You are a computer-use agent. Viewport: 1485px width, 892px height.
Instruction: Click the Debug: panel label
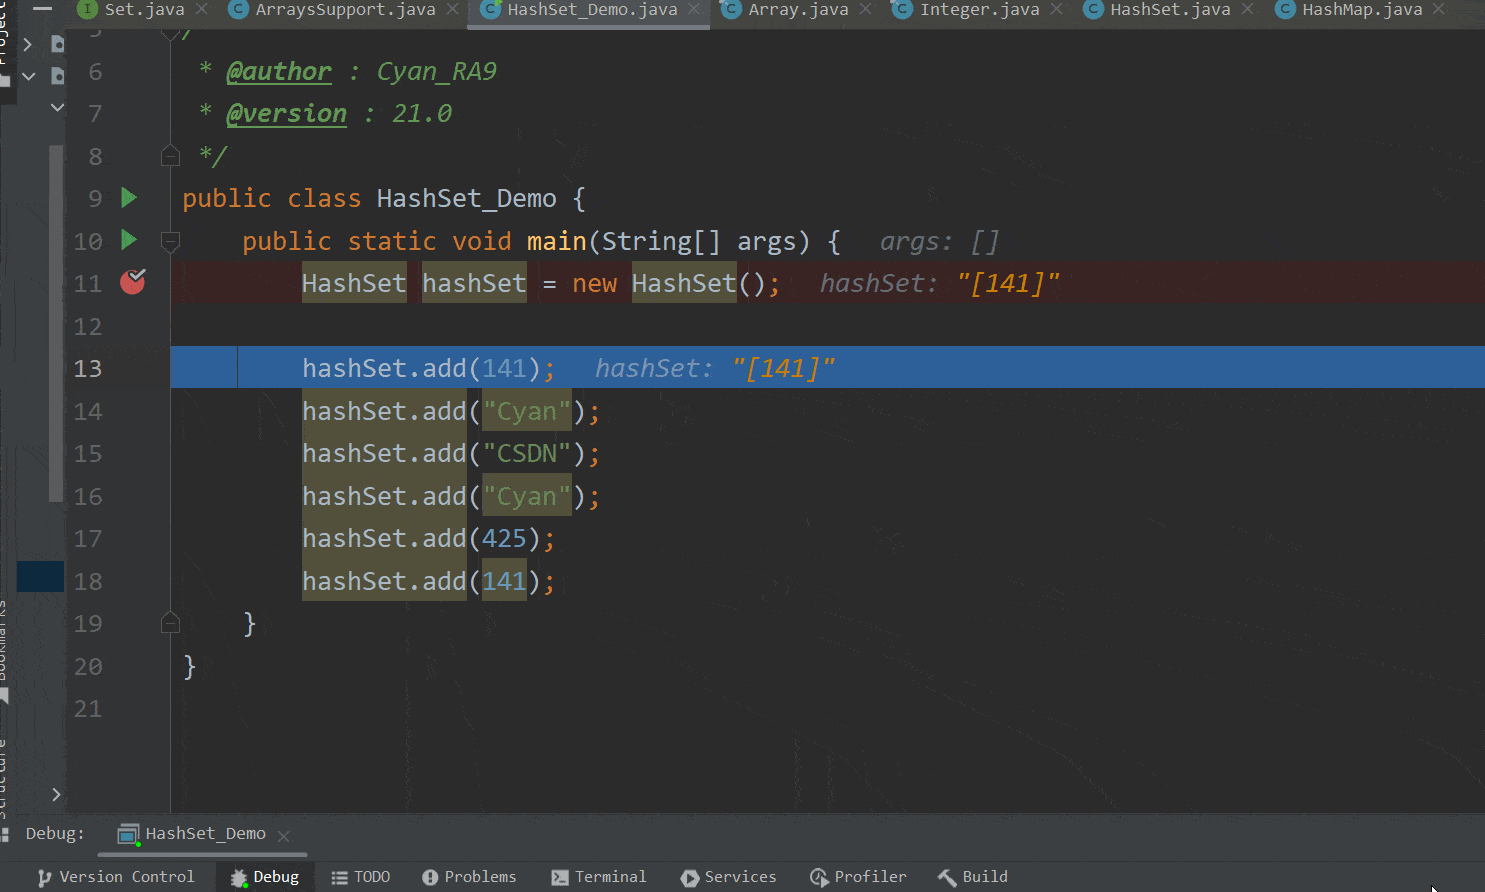pyautogui.click(x=55, y=834)
